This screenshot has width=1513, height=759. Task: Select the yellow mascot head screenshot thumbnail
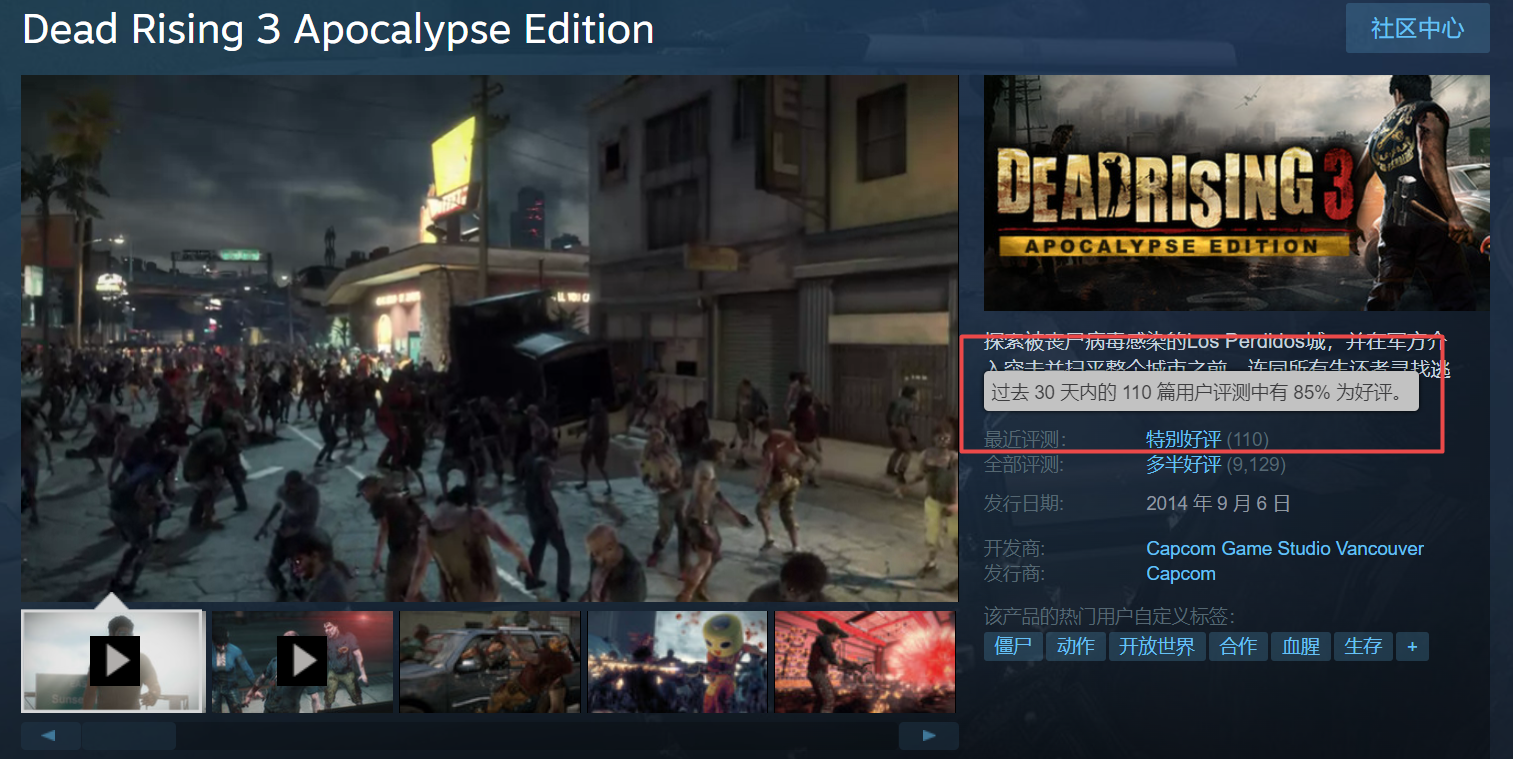[x=678, y=661]
